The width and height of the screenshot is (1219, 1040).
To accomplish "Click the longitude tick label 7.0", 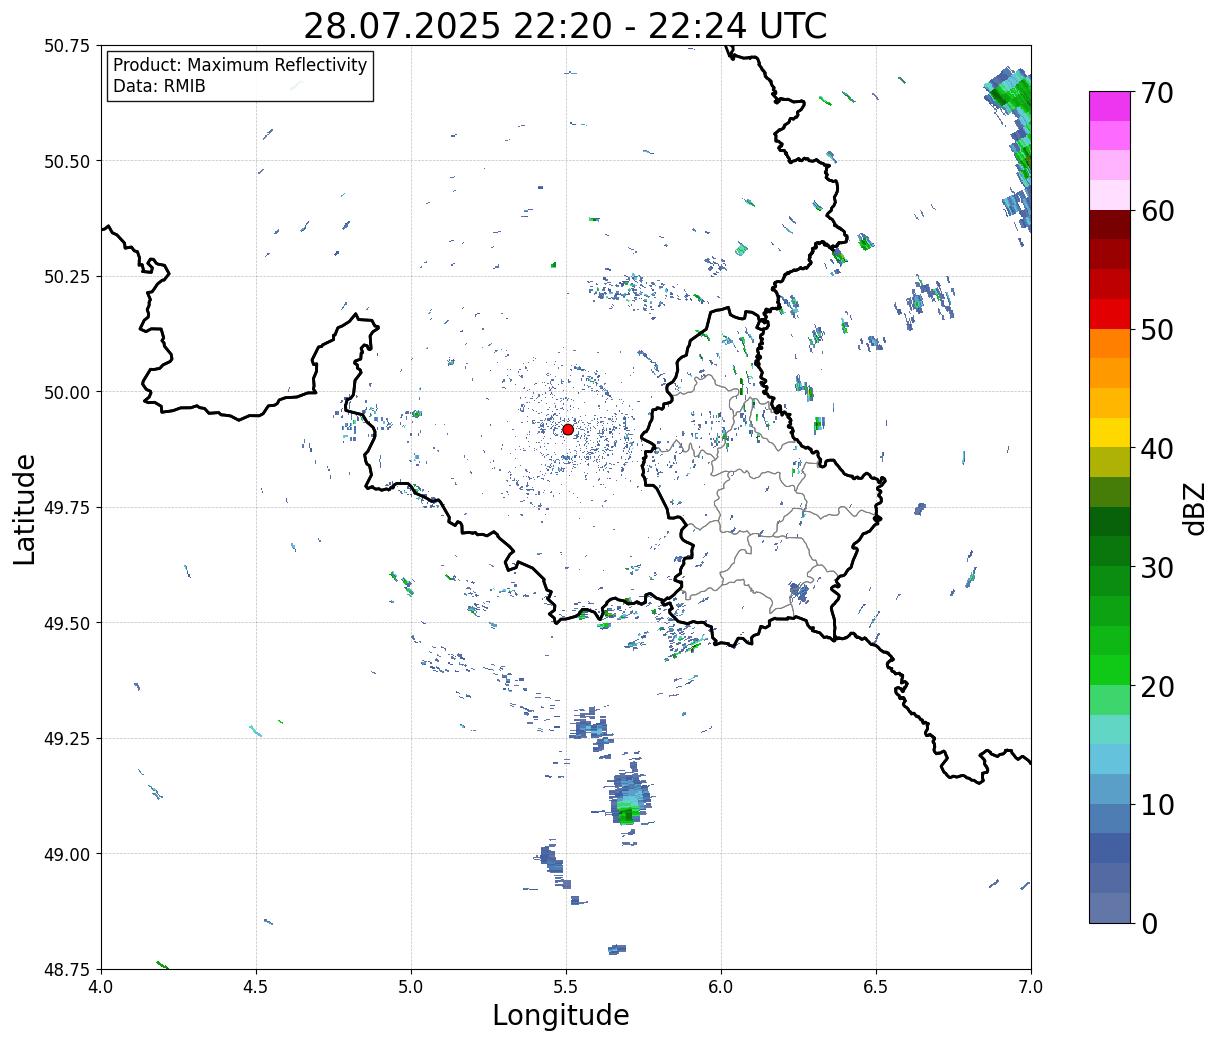I will tap(1031, 987).
